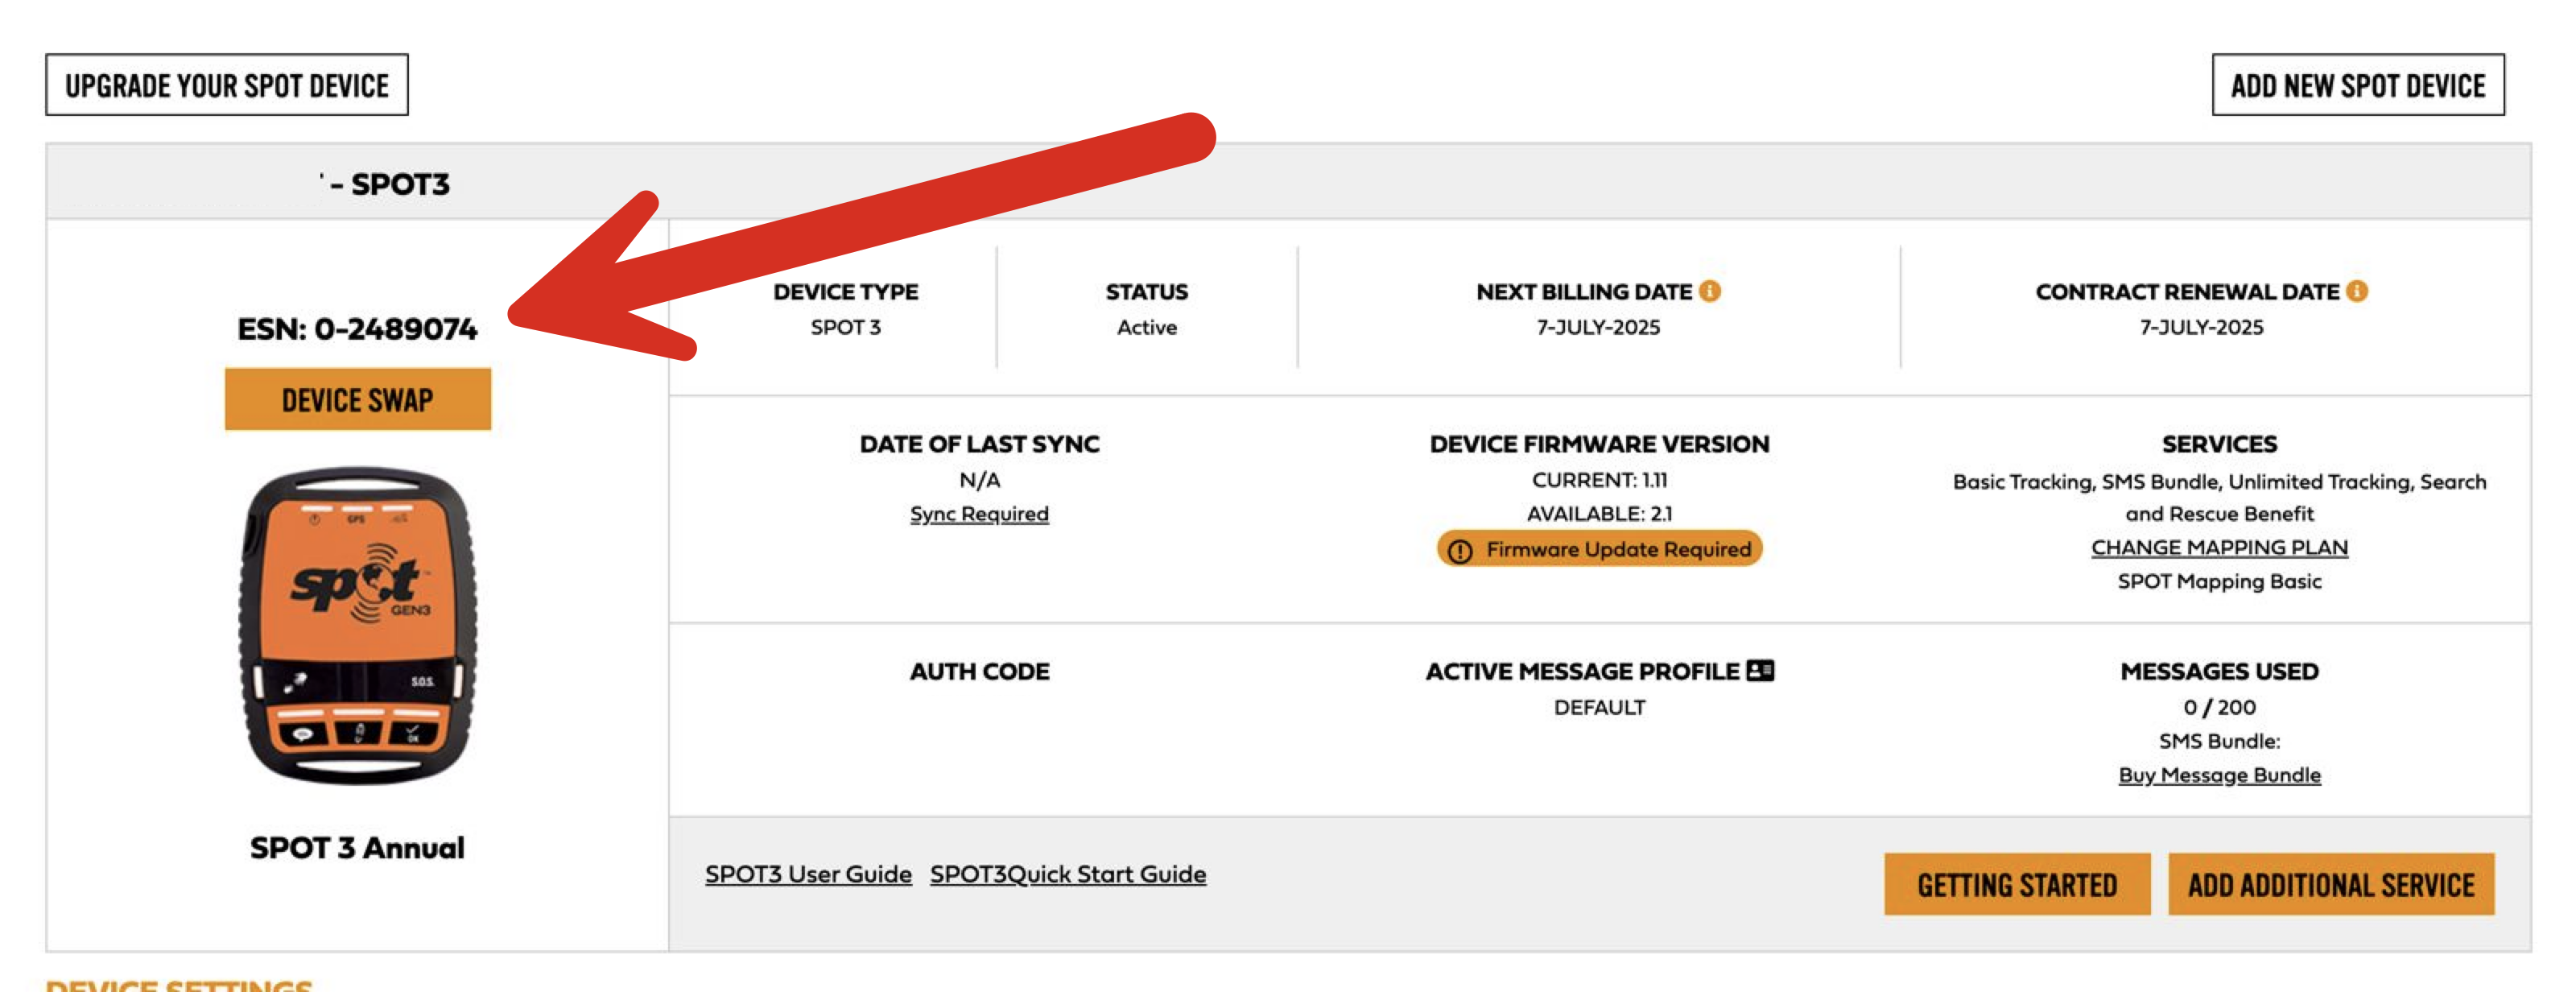Click the Add New SPOT Device button
The width and height of the screenshot is (2576, 992).
click(x=2358, y=85)
